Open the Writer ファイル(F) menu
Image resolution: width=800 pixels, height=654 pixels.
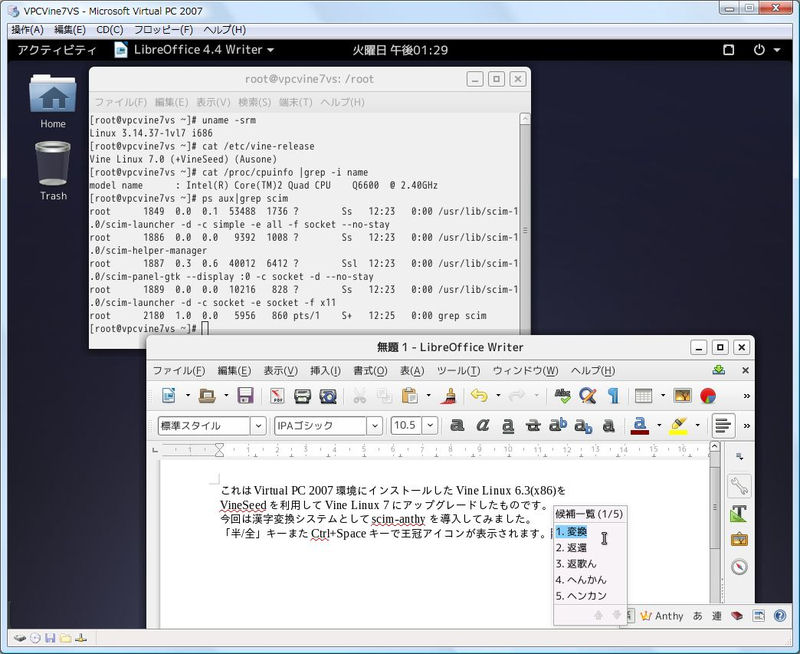point(179,370)
